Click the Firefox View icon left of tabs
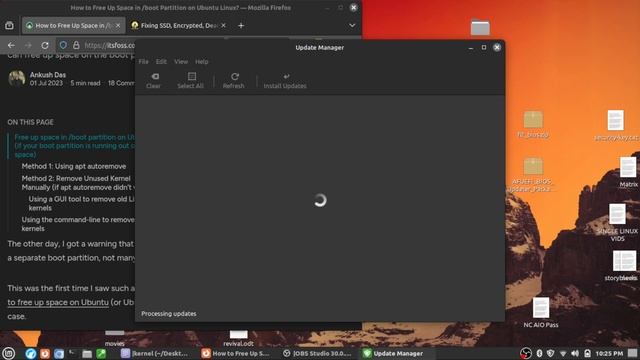 point(9,25)
